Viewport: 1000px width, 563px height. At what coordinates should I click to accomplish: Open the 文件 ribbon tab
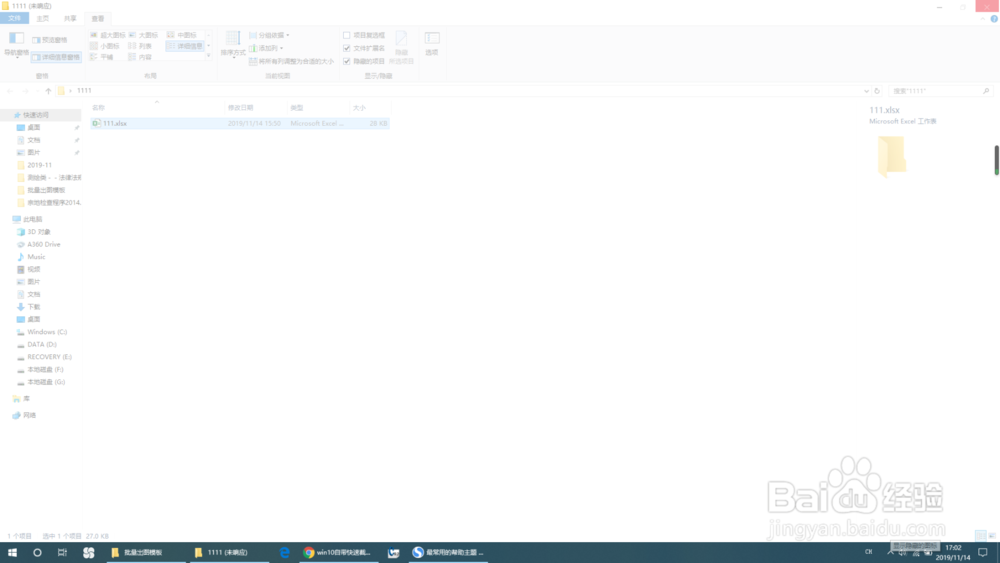[x=14, y=18]
